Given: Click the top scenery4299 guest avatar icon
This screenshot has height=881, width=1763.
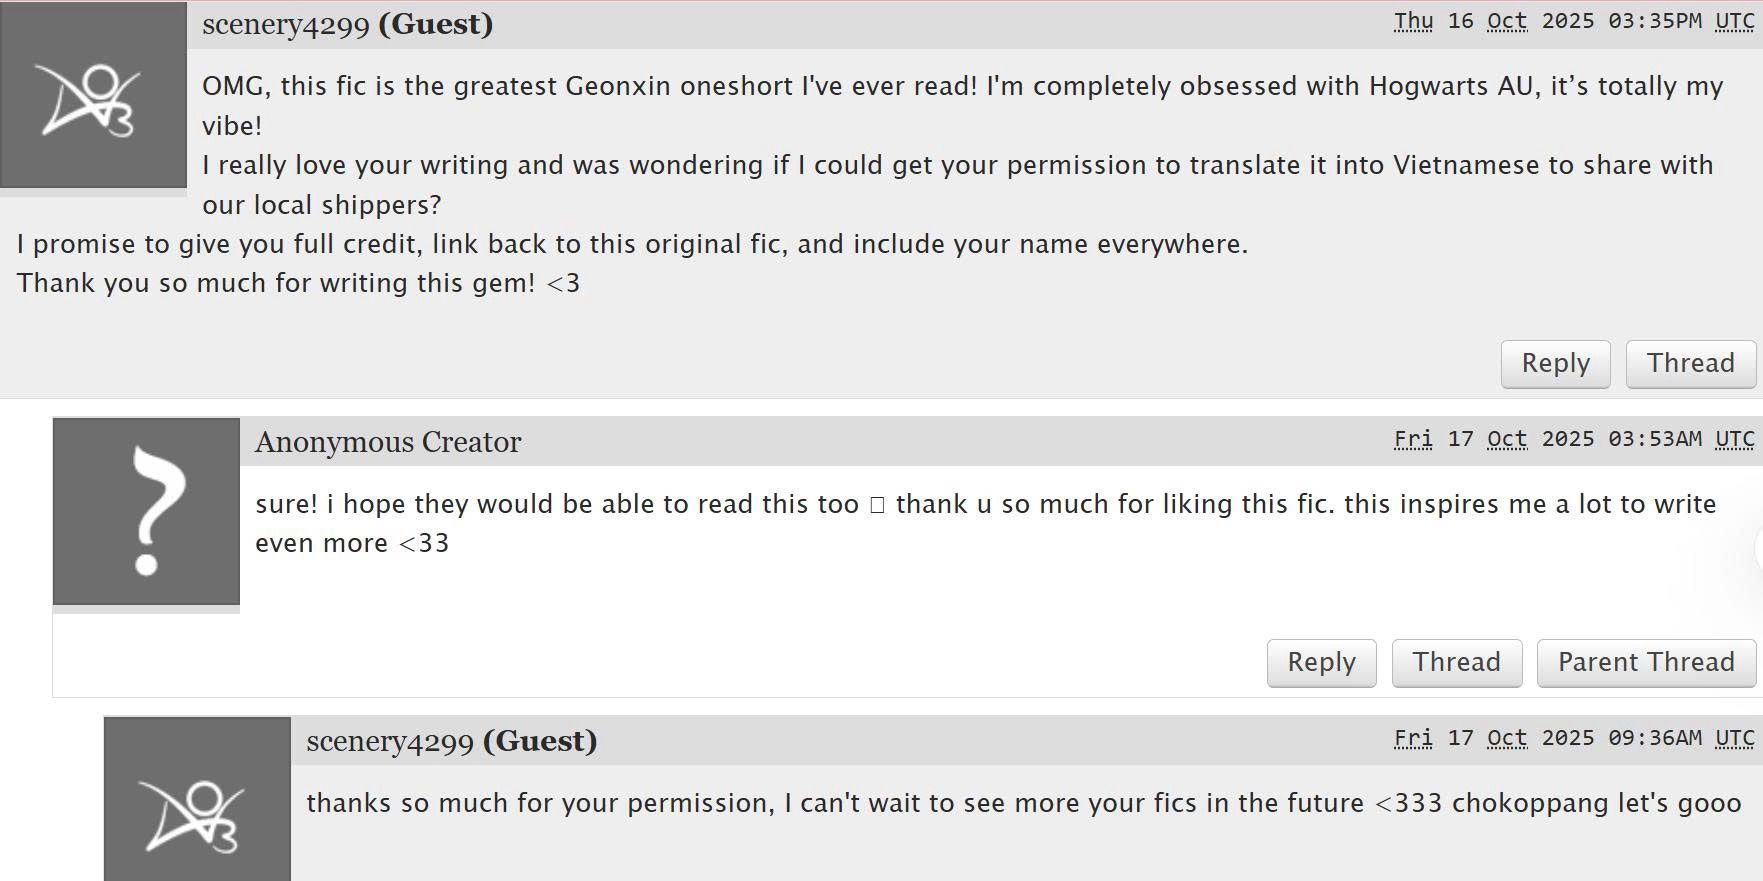Looking at the screenshot, I should 93,97.
